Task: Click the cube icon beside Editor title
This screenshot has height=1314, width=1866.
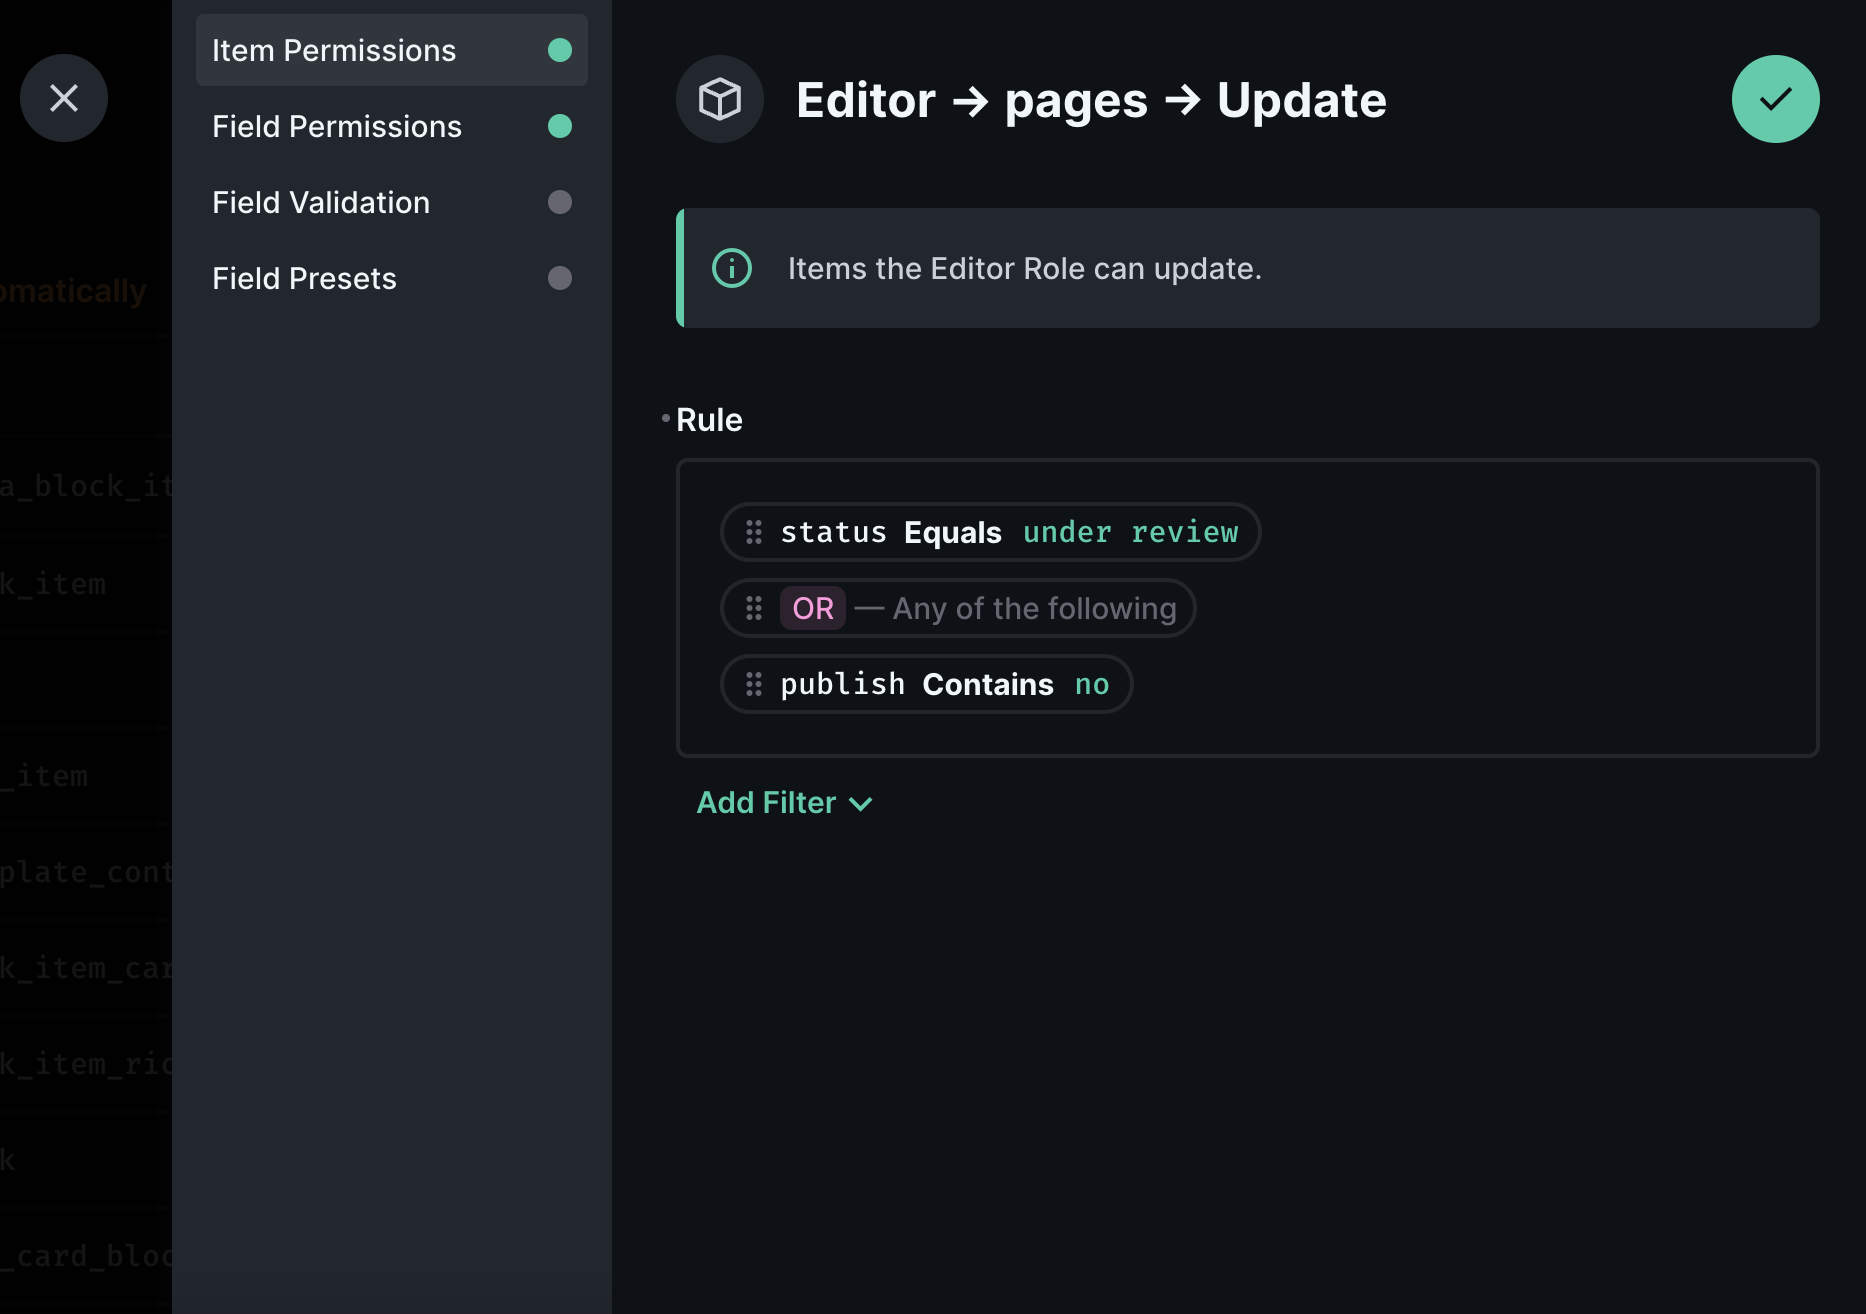Action: 720,99
